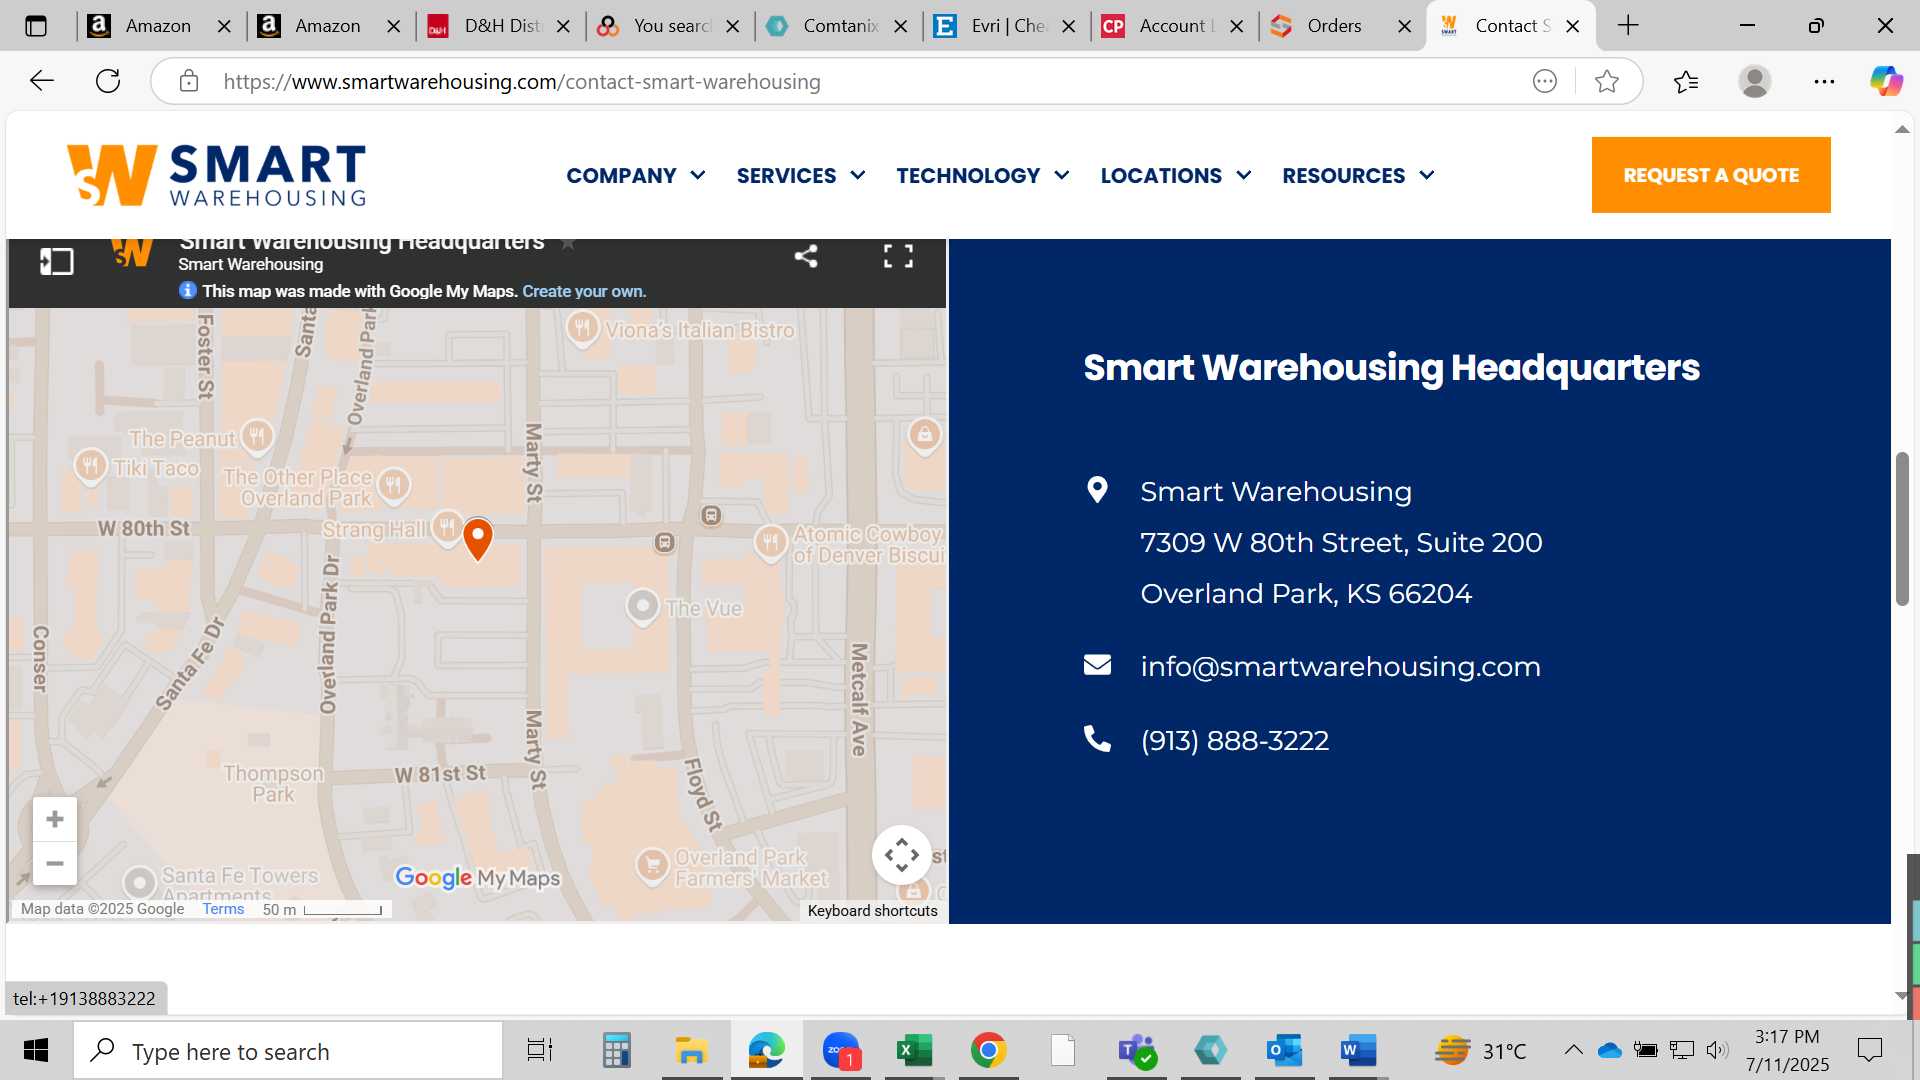The height and width of the screenshot is (1080, 1920).
Task: Expand the COMPANY menu
Action: [x=636, y=176]
